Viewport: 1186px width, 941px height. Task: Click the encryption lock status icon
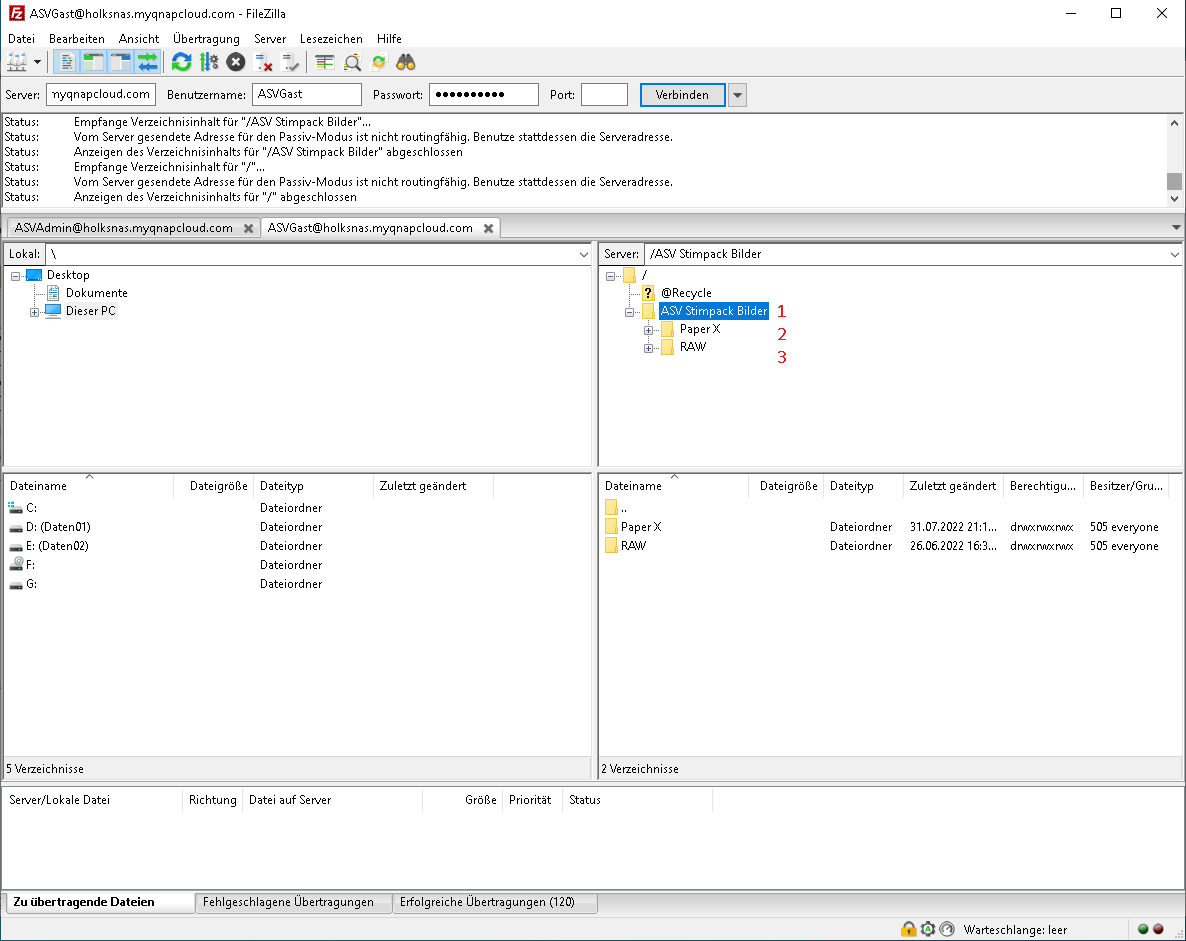908,929
